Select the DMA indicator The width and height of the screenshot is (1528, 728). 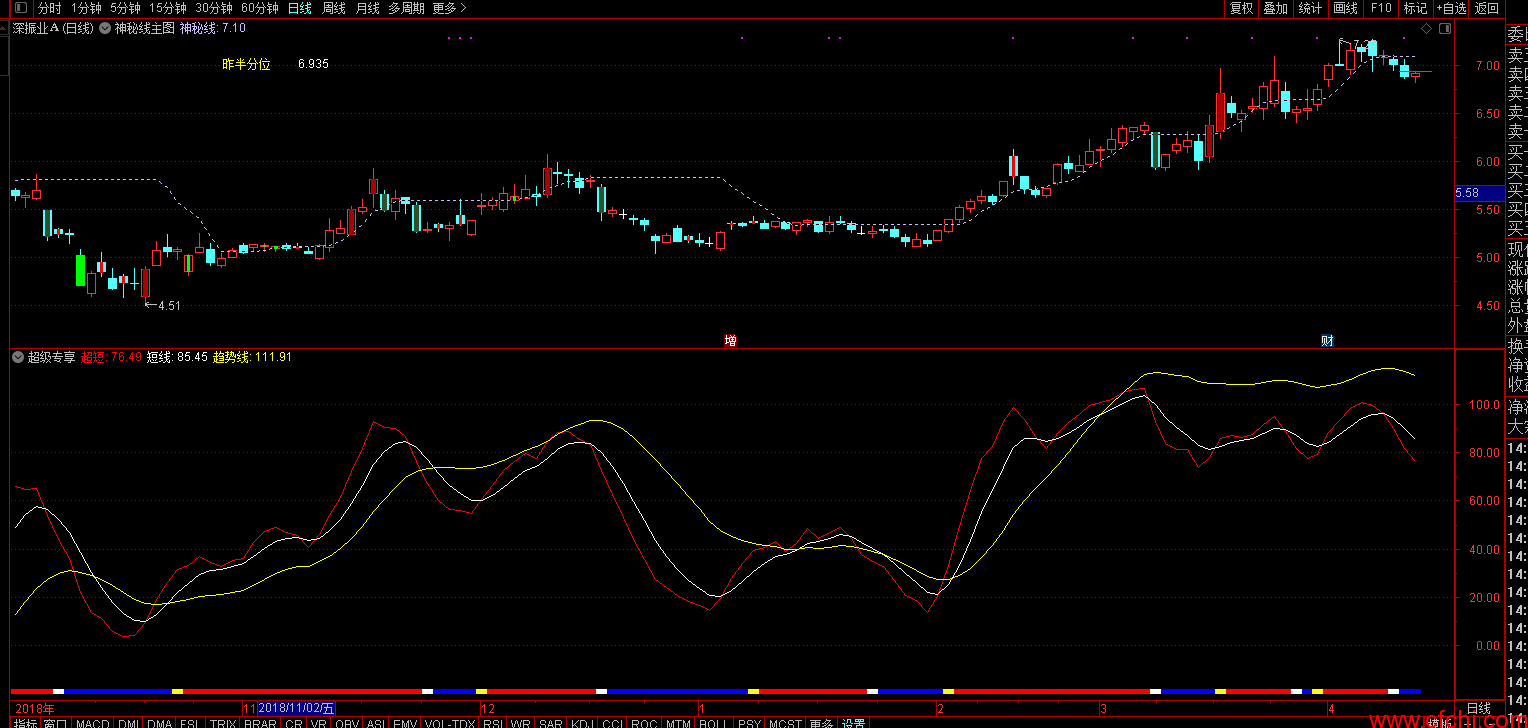coord(160,723)
